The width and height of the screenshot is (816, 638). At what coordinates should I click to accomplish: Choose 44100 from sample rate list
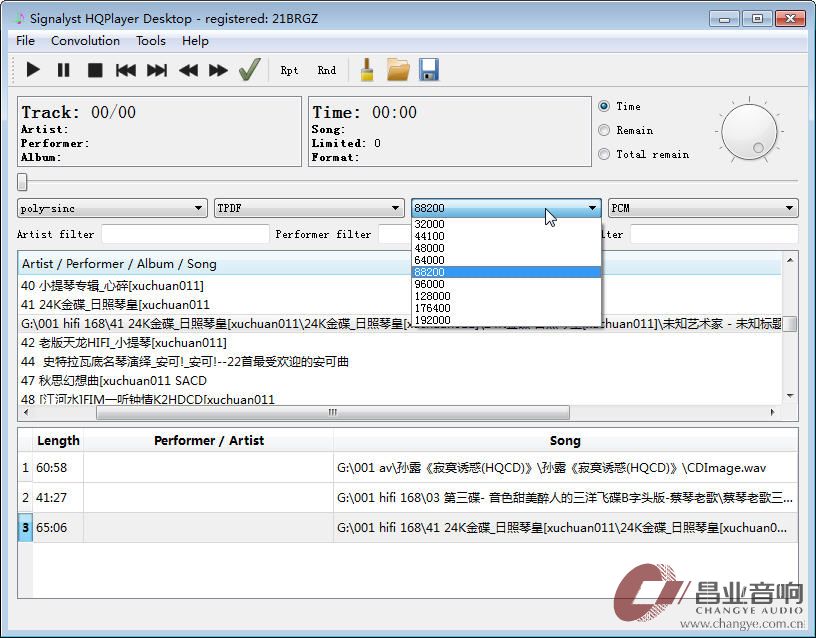pos(506,236)
